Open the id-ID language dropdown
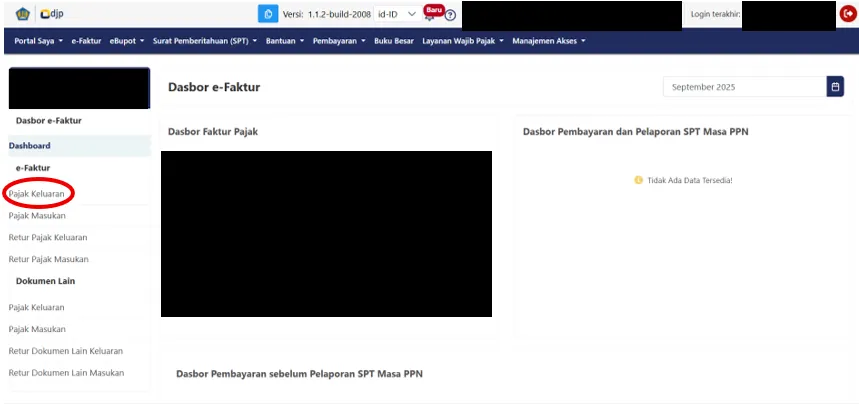The height and width of the screenshot is (415, 859). coord(396,15)
